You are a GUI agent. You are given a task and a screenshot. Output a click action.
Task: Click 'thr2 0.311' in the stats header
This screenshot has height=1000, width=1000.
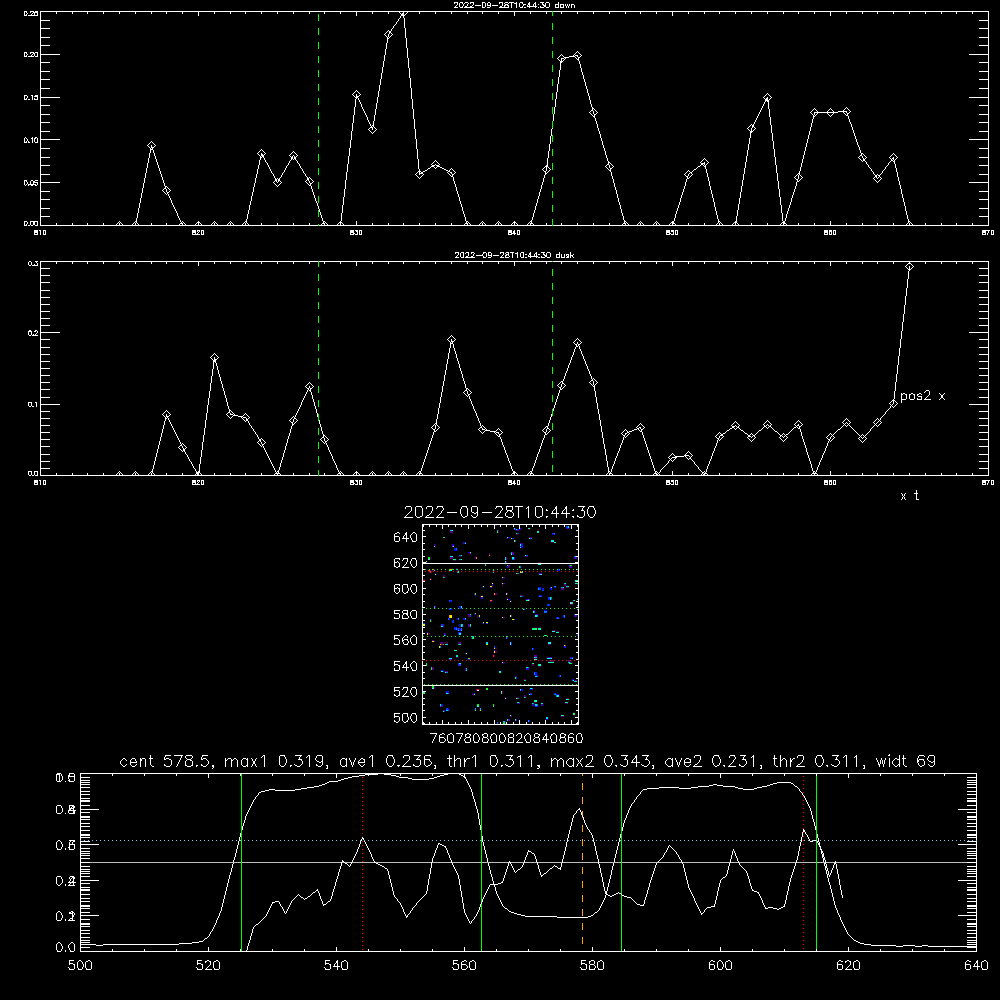coord(820,761)
